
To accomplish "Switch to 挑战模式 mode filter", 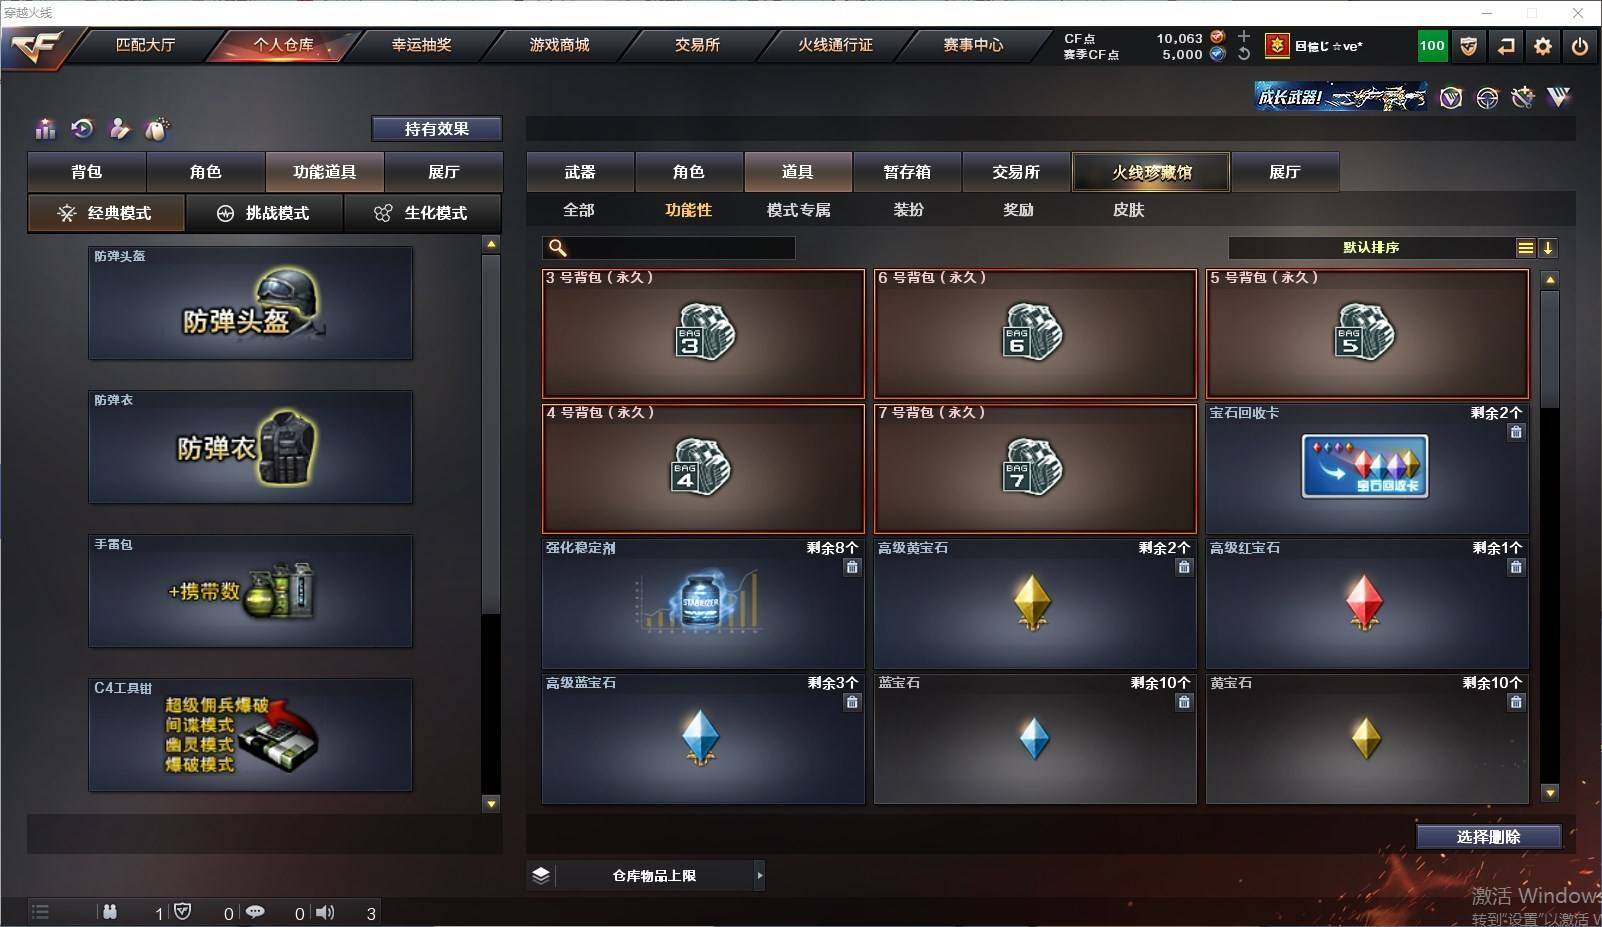I will point(264,213).
